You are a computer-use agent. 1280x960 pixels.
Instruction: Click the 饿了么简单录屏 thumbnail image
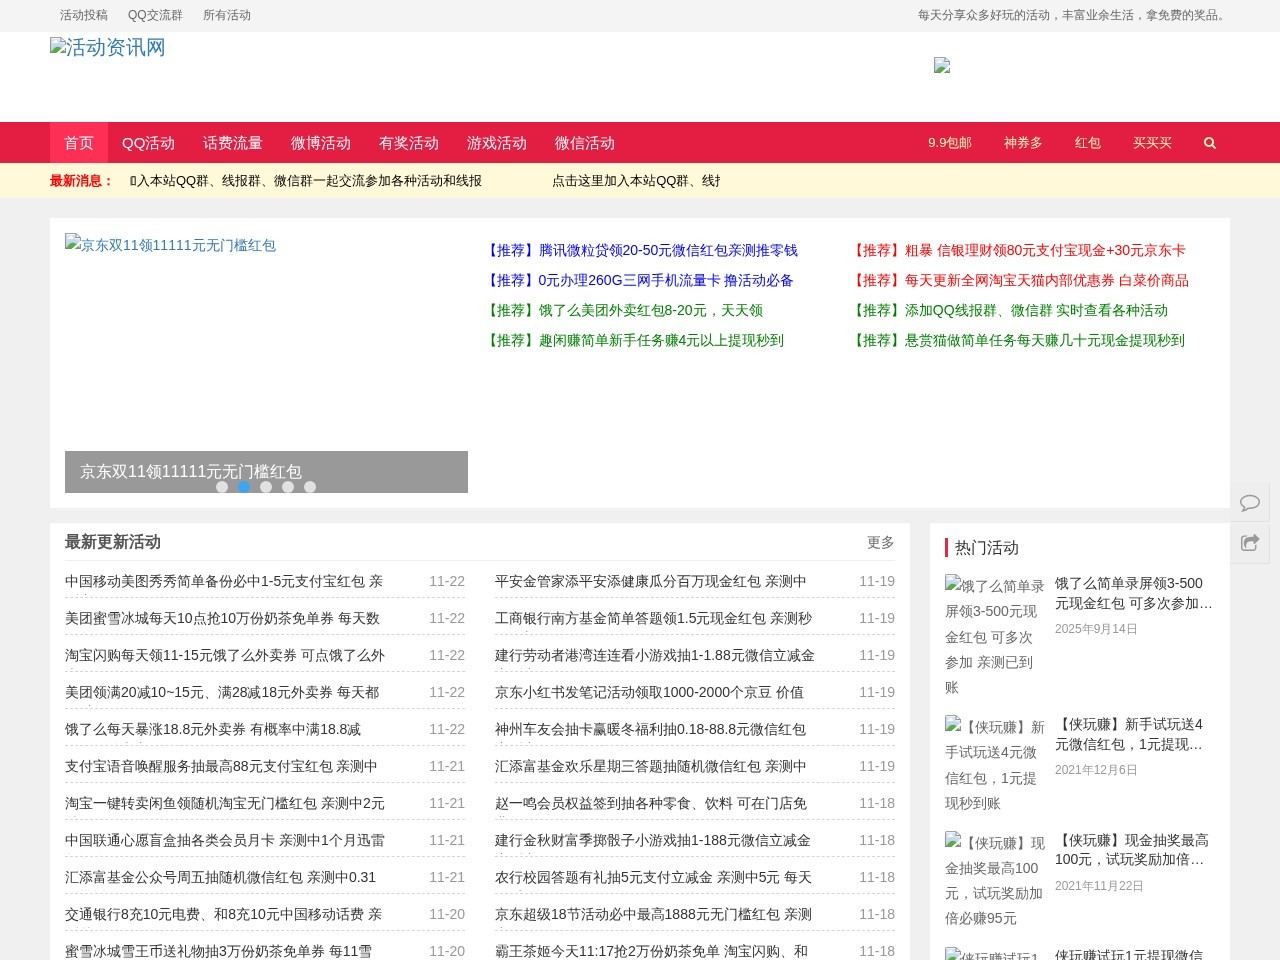tap(995, 636)
